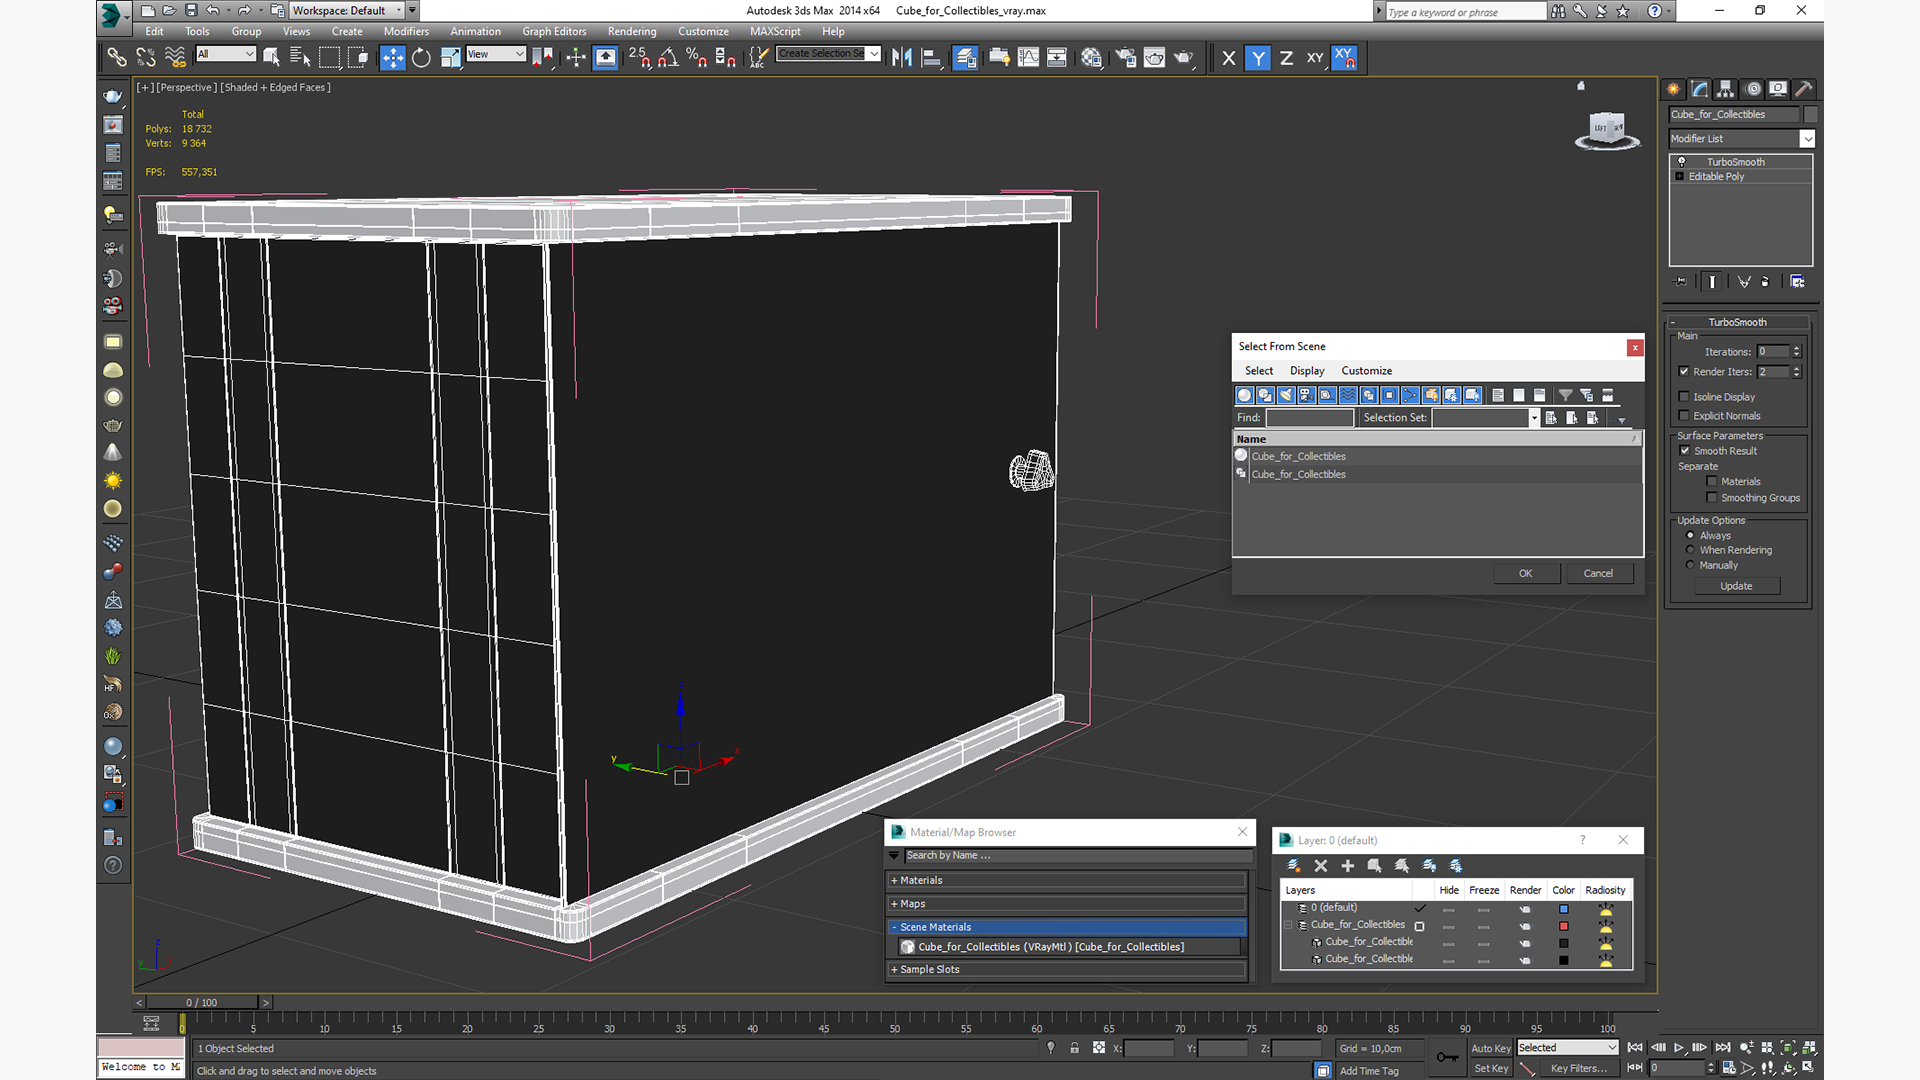Click OK in Select From Scene dialog
The image size is (1920, 1080).
pos(1525,574)
